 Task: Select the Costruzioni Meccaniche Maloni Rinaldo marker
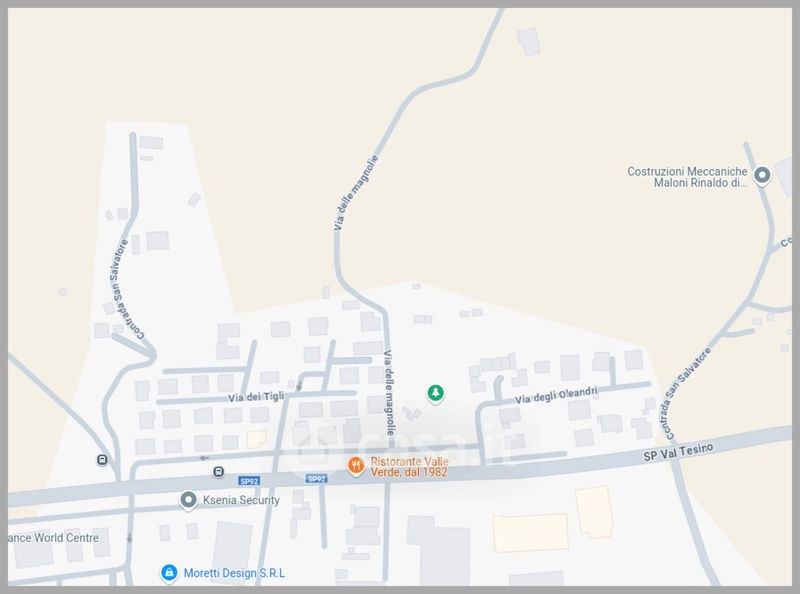click(x=762, y=176)
